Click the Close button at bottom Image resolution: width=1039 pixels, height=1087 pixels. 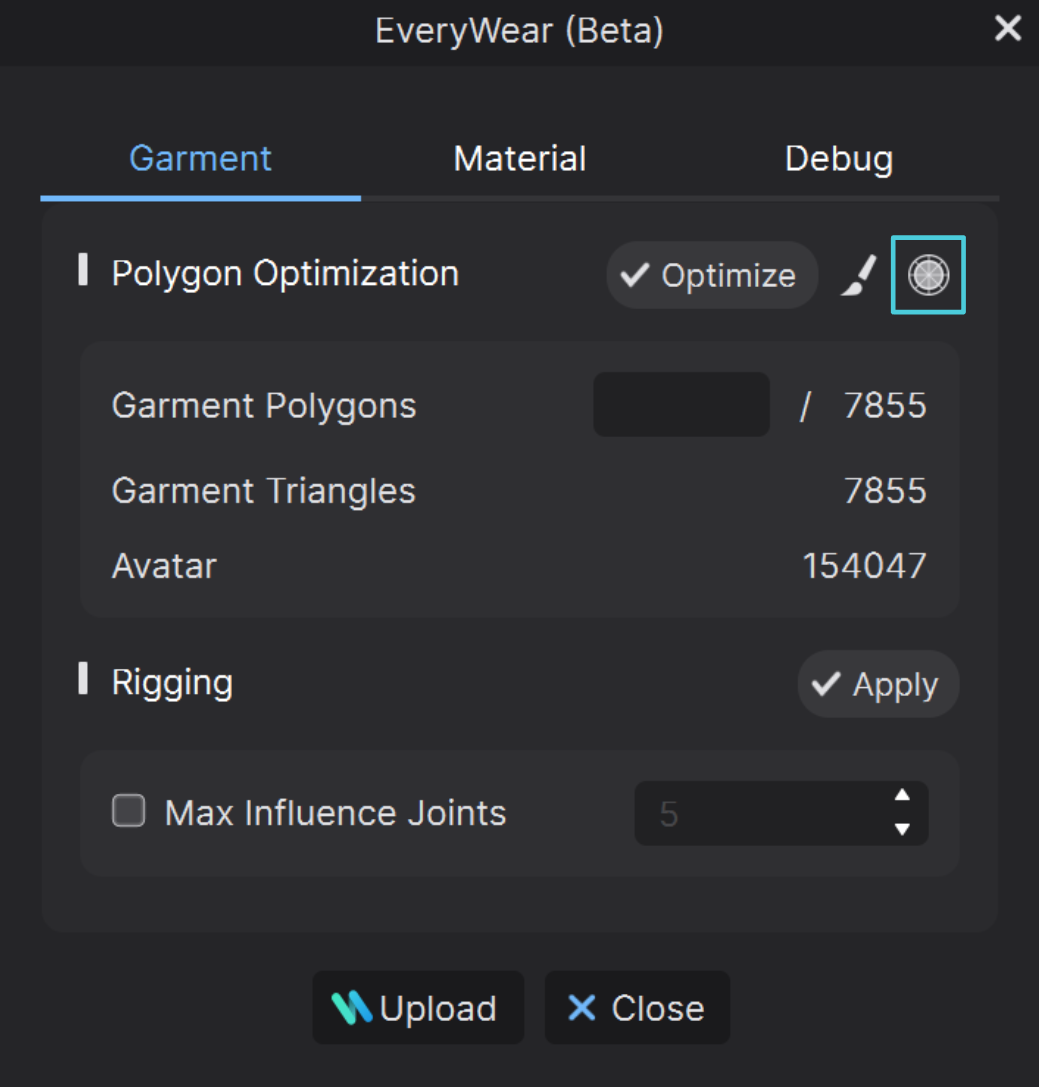tap(638, 1008)
